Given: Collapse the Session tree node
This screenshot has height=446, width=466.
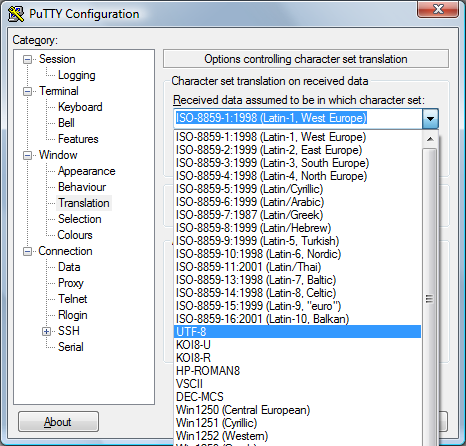Looking at the screenshot, I should 27,60.
